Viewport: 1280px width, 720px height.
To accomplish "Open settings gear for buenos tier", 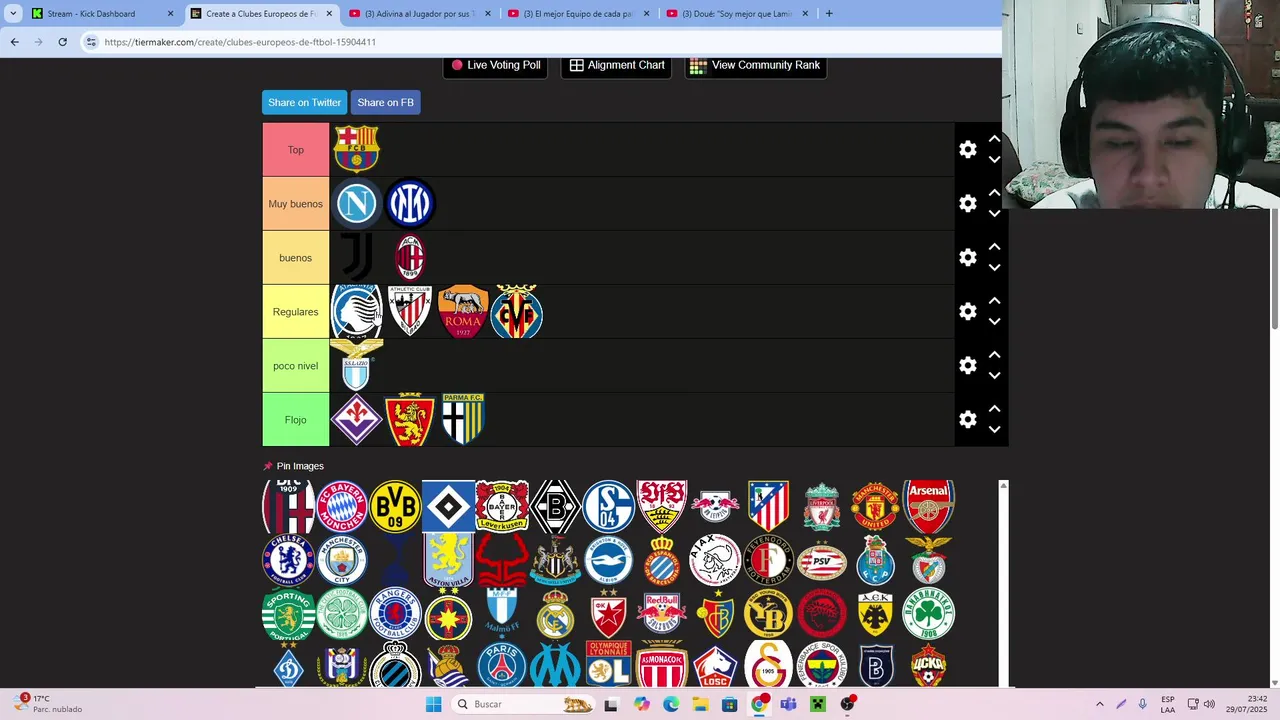I will click(x=967, y=257).
